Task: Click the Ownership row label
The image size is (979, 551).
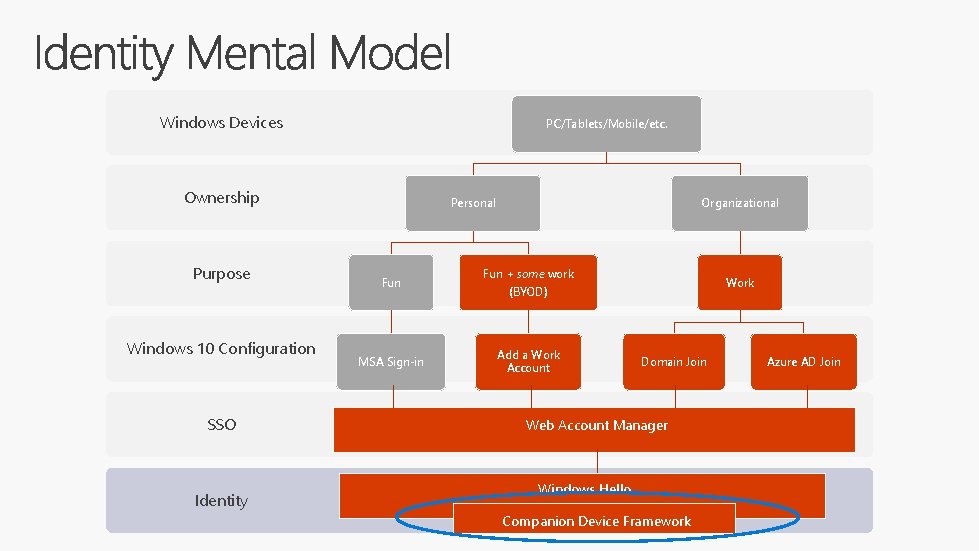Action: pos(222,198)
